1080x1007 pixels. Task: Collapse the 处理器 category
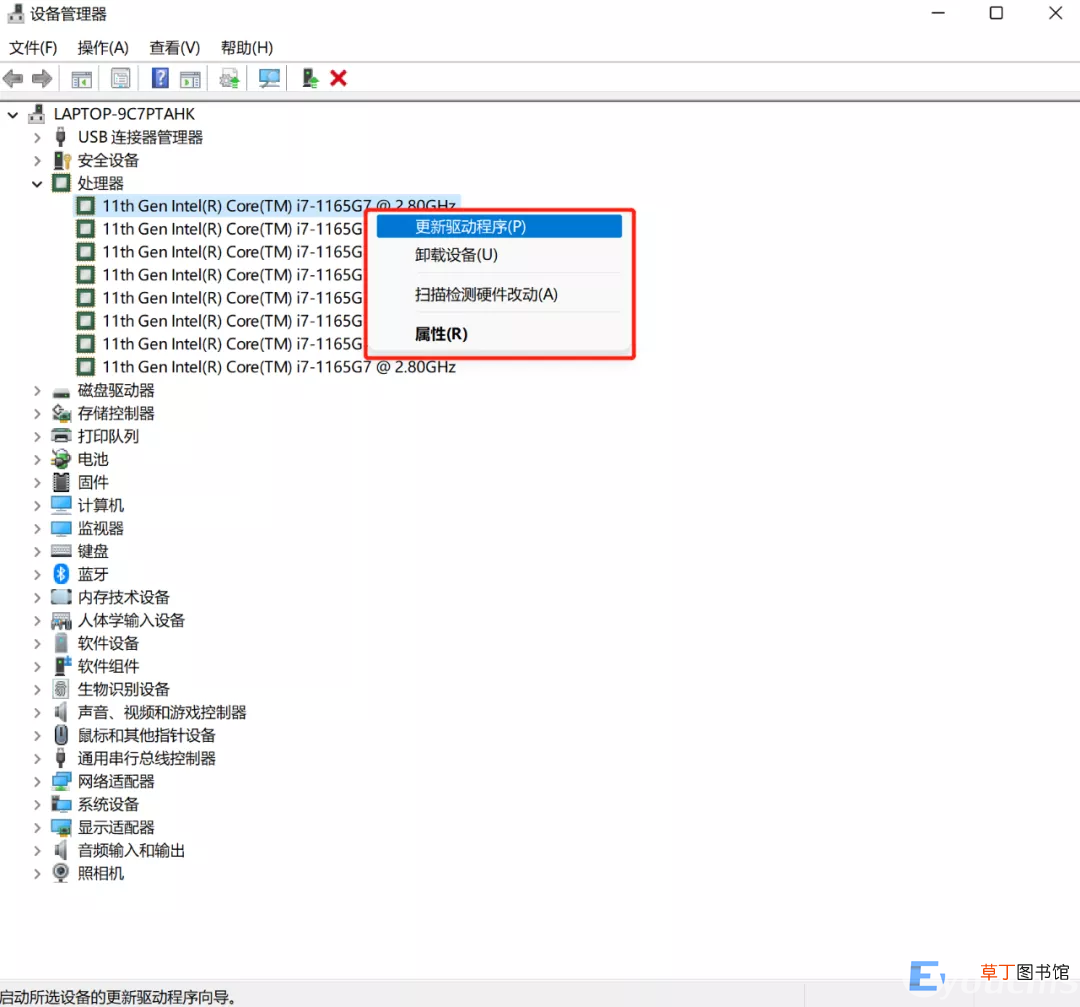click(37, 184)
